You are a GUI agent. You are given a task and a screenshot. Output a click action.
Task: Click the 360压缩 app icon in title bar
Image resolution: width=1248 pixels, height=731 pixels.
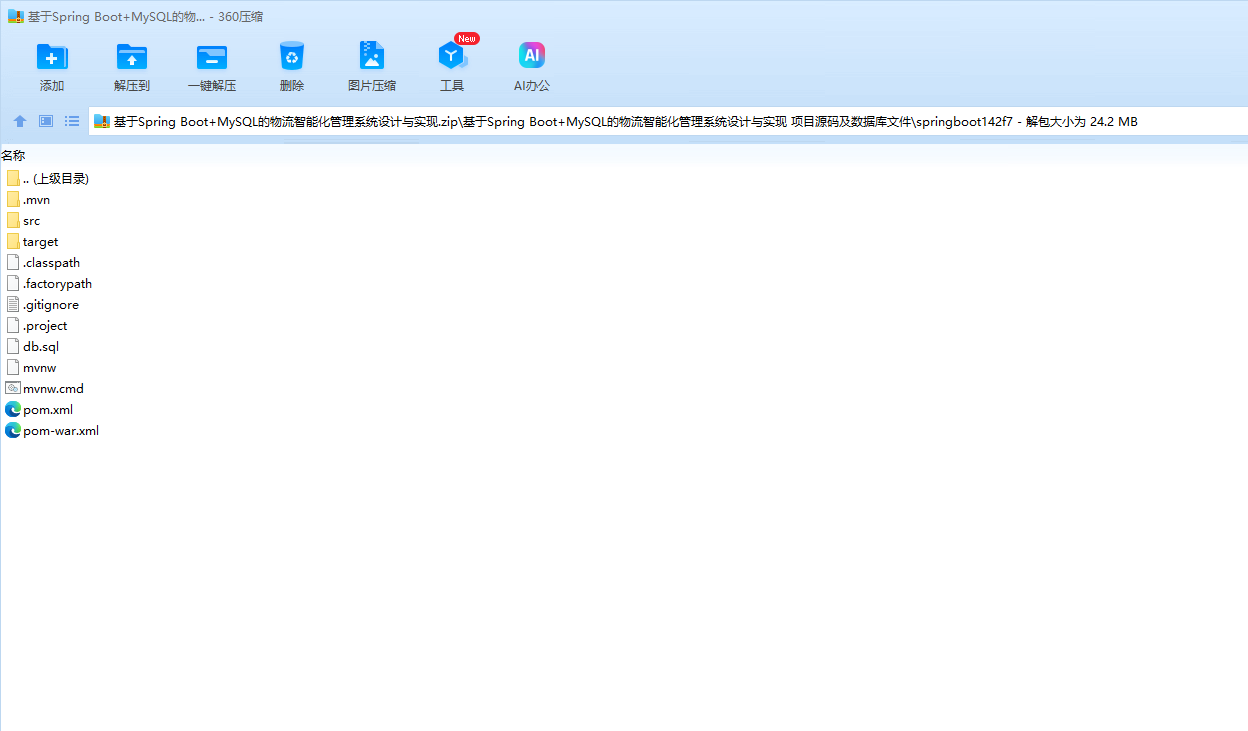click(x=15, y=17)
